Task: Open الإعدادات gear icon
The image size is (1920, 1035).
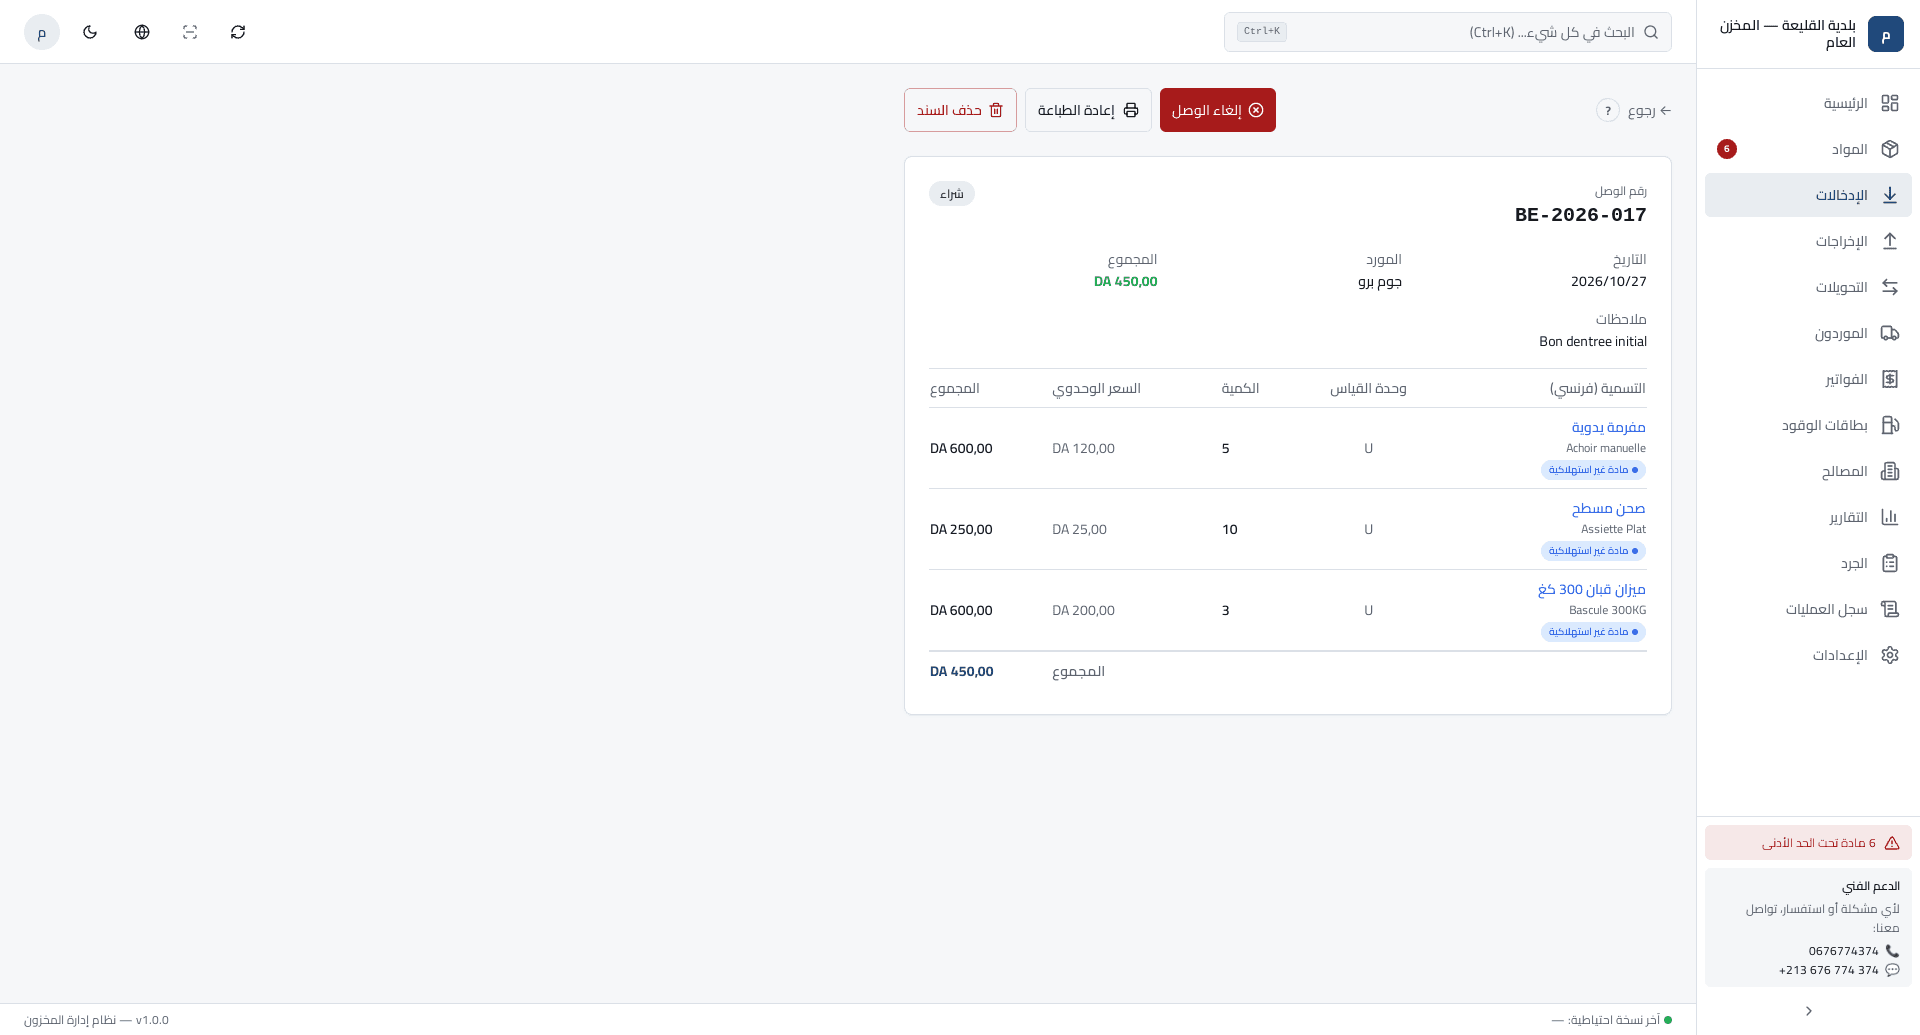Action: click(x=1889, y=655)
